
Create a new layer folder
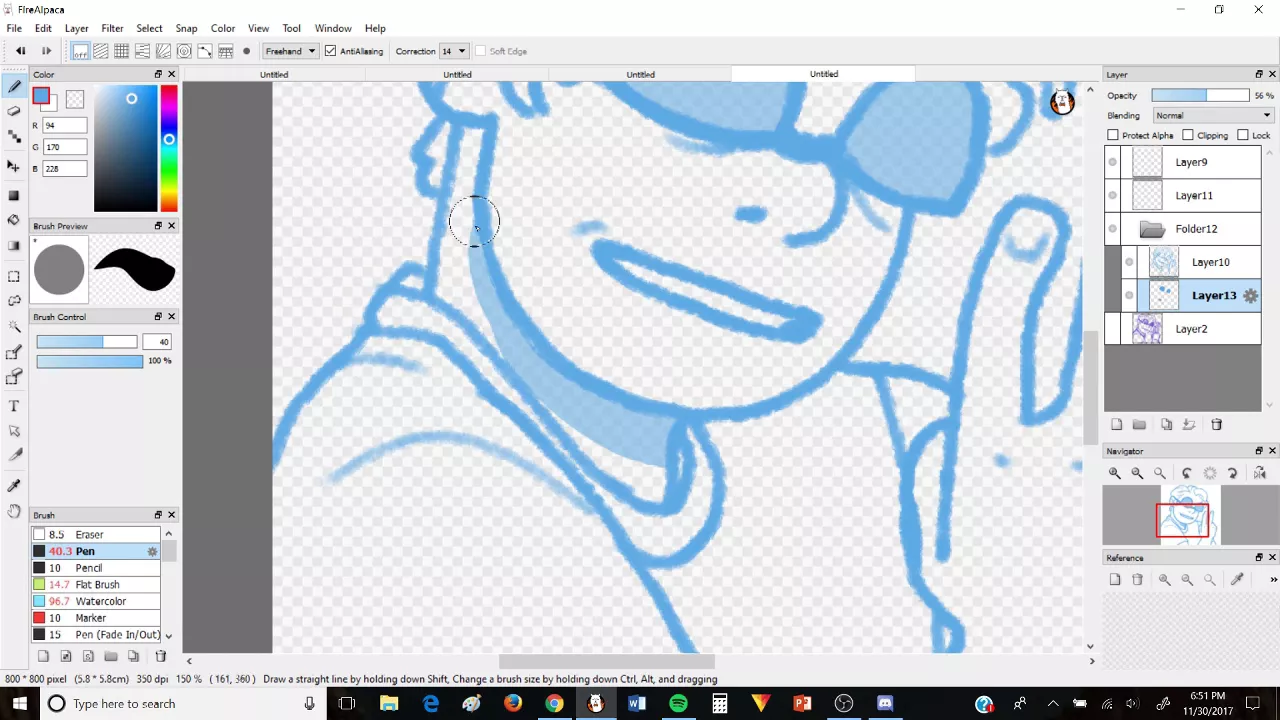[1140, 425]
